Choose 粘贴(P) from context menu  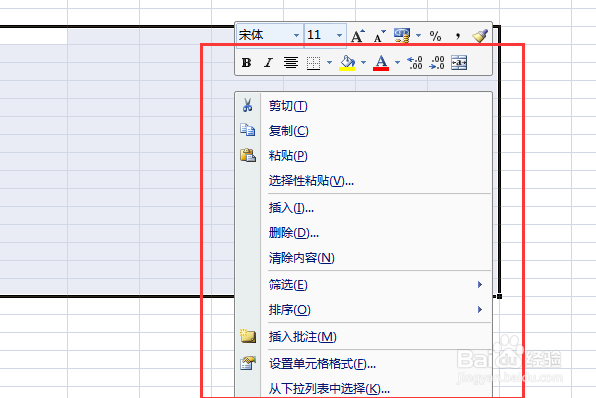(364, 155)
